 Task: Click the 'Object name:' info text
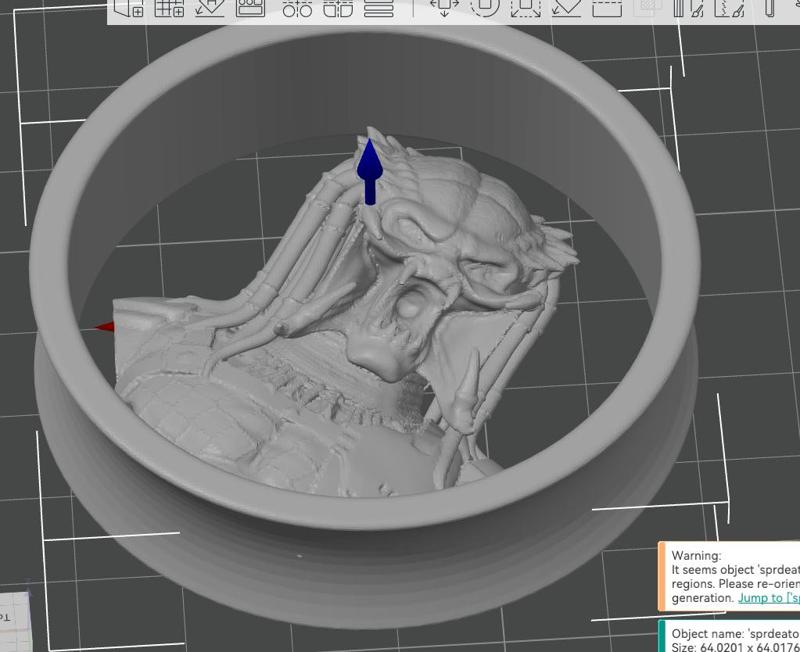[707, 634]
